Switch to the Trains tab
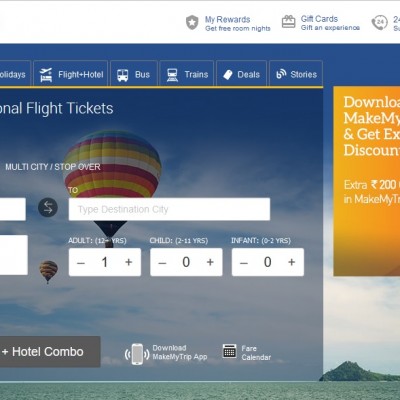 [x=187, y=74]
